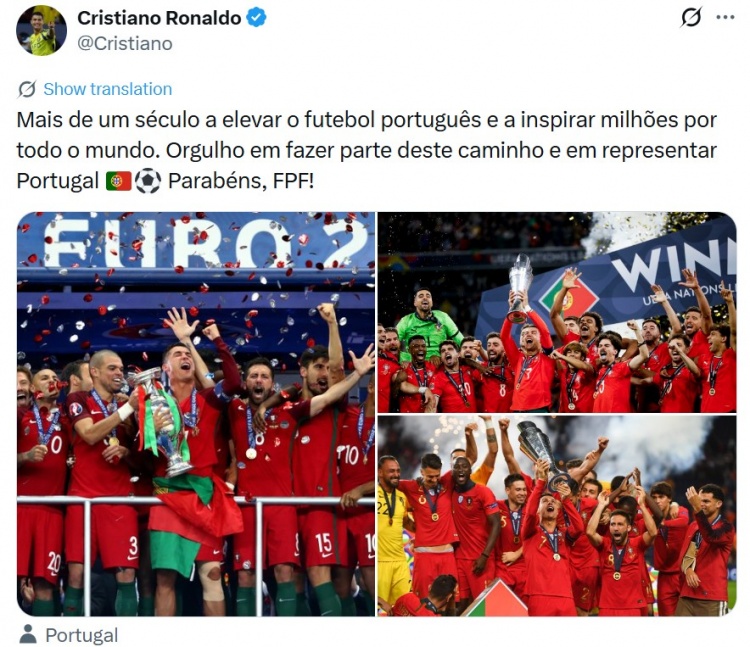Click the tweet text starting Mais de um século
The height and width of the screenshot is (647, 750).
tap(366, 150)
